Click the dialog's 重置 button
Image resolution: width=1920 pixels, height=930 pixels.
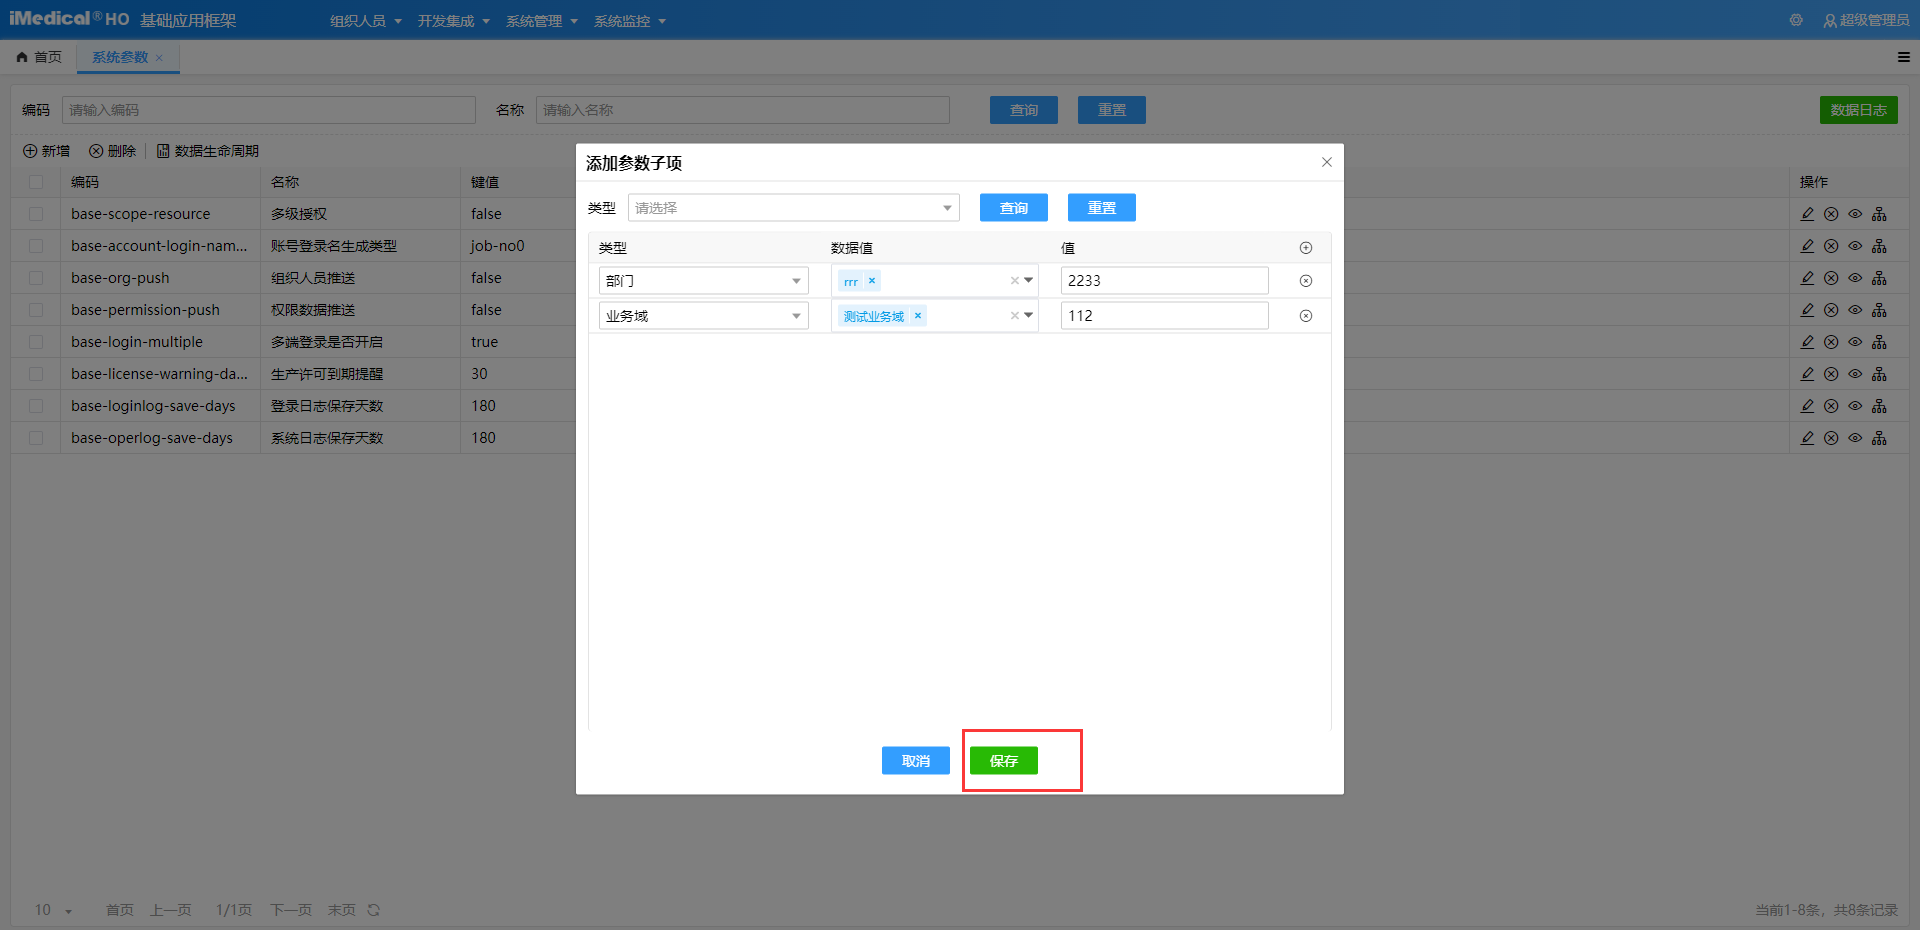tap(1102, 208)
